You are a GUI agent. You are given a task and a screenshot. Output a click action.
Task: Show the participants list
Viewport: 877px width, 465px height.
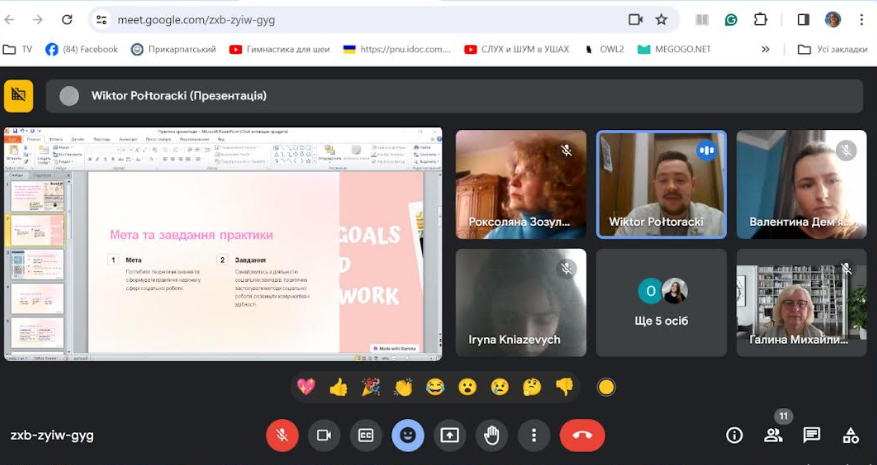[x=774, y=435]
